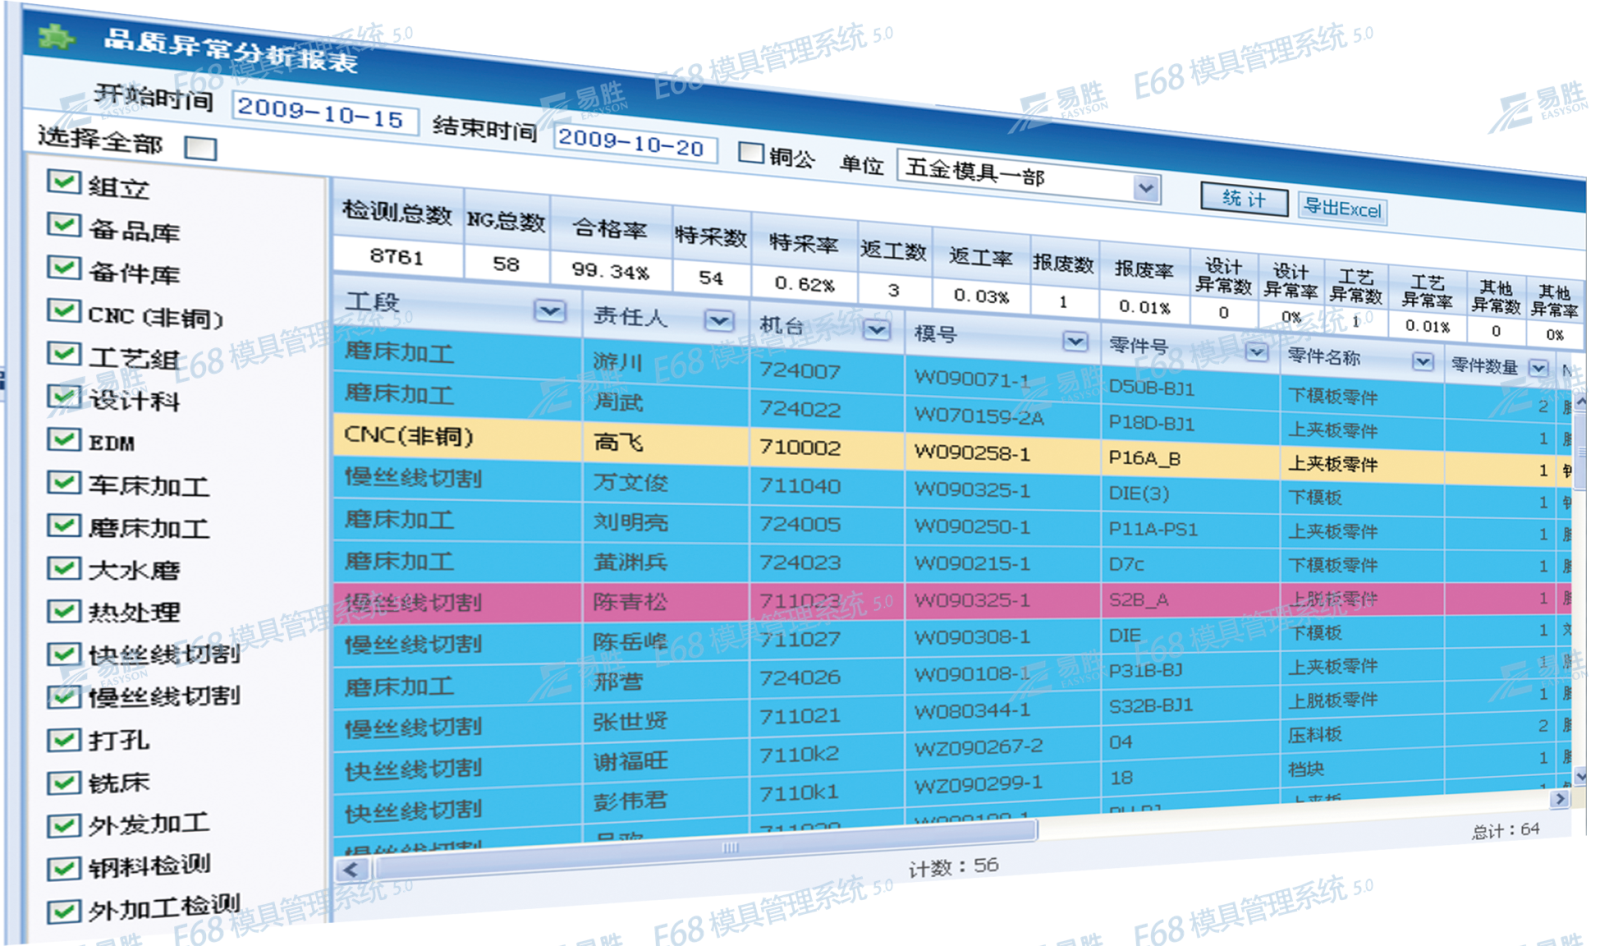The image size is (1600, 946).
Task: Click responsible person 周武
Action: [x=618, y=401]
